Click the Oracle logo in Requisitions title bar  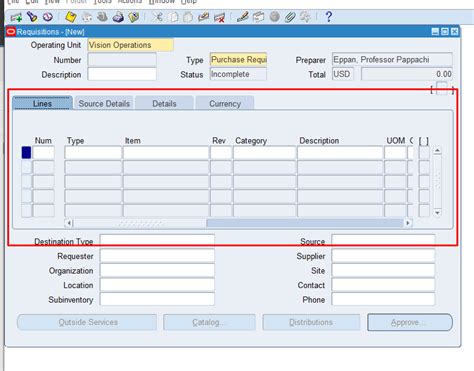pyautogui.click(x=11, y=32)
